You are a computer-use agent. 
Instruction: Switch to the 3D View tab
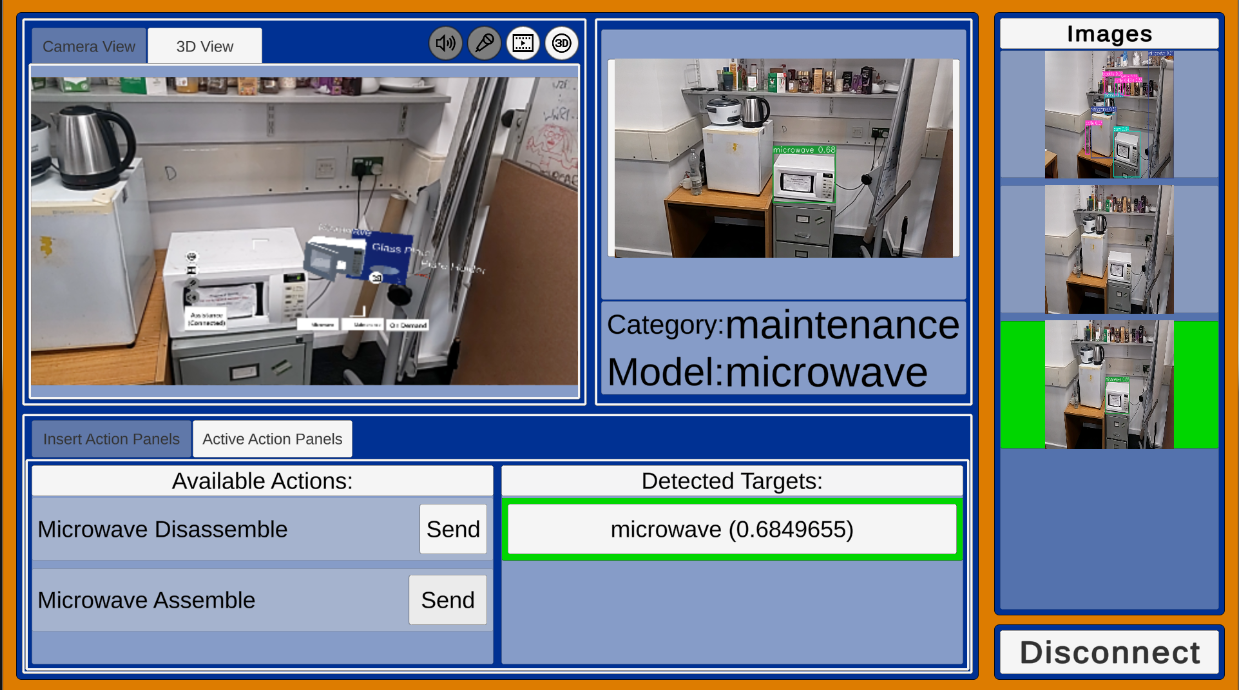coord(205,46)
